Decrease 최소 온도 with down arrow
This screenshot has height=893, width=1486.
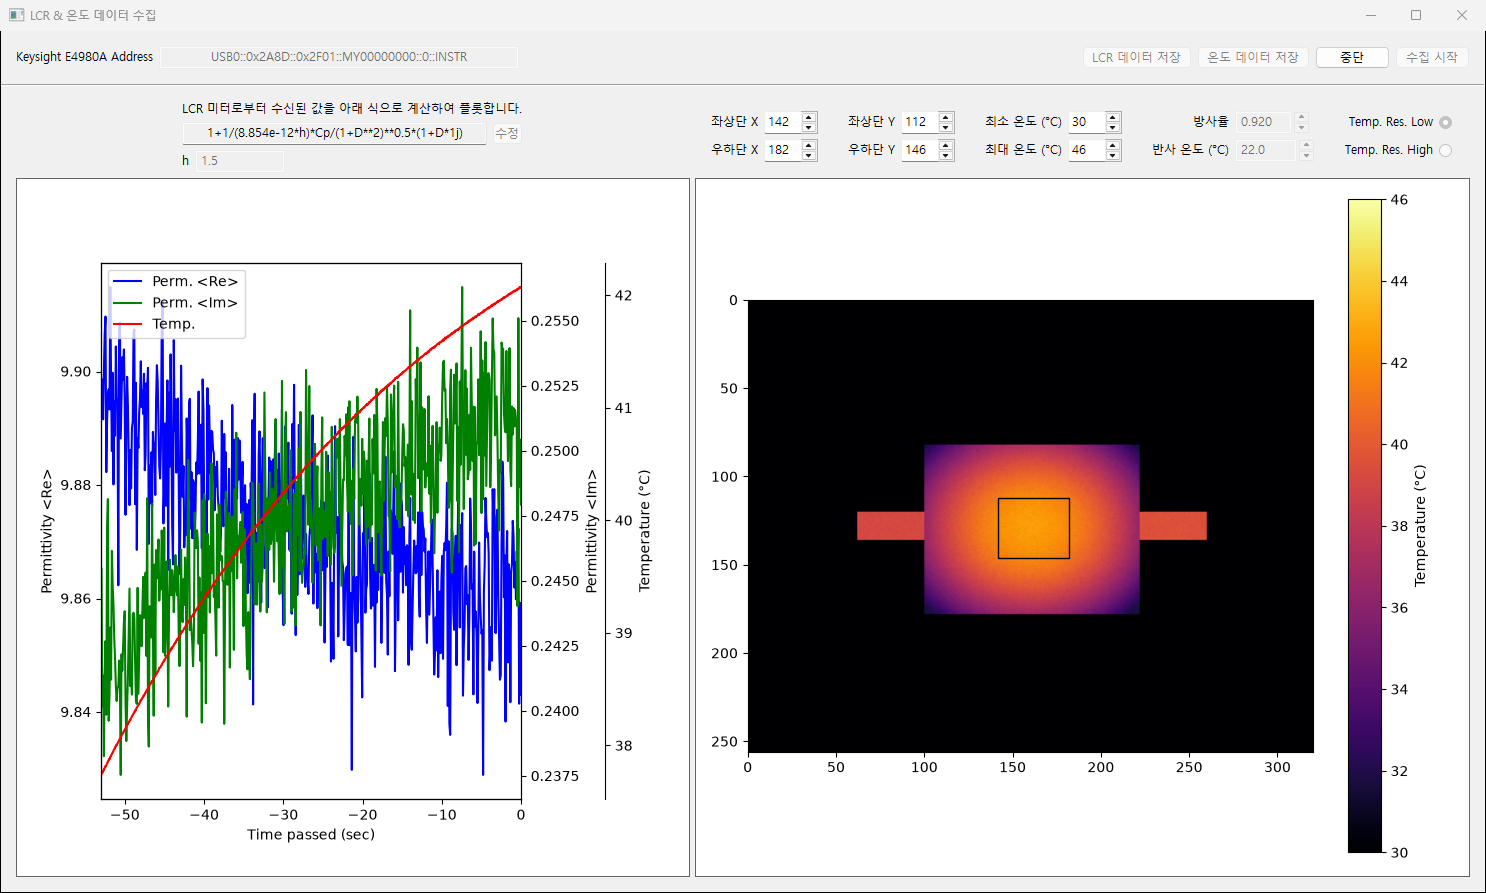point(1113,127)
